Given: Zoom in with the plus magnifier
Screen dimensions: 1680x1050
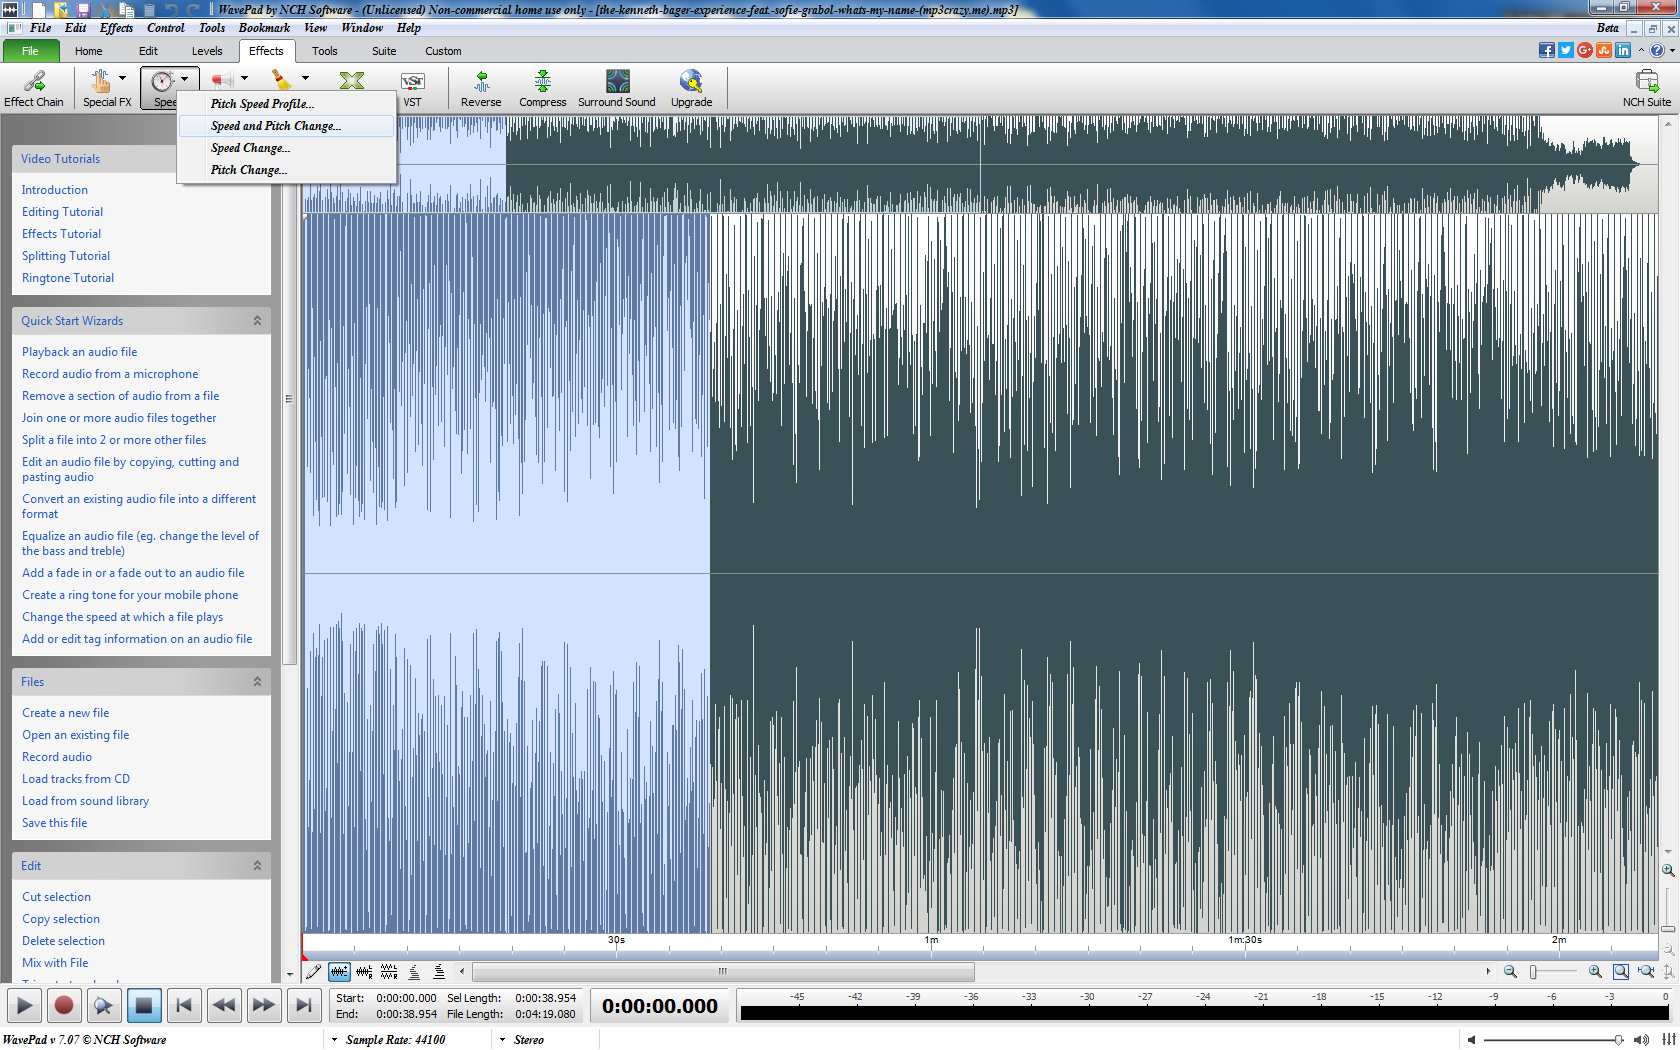Looking at the screenshot, I should pos(1595,971).
